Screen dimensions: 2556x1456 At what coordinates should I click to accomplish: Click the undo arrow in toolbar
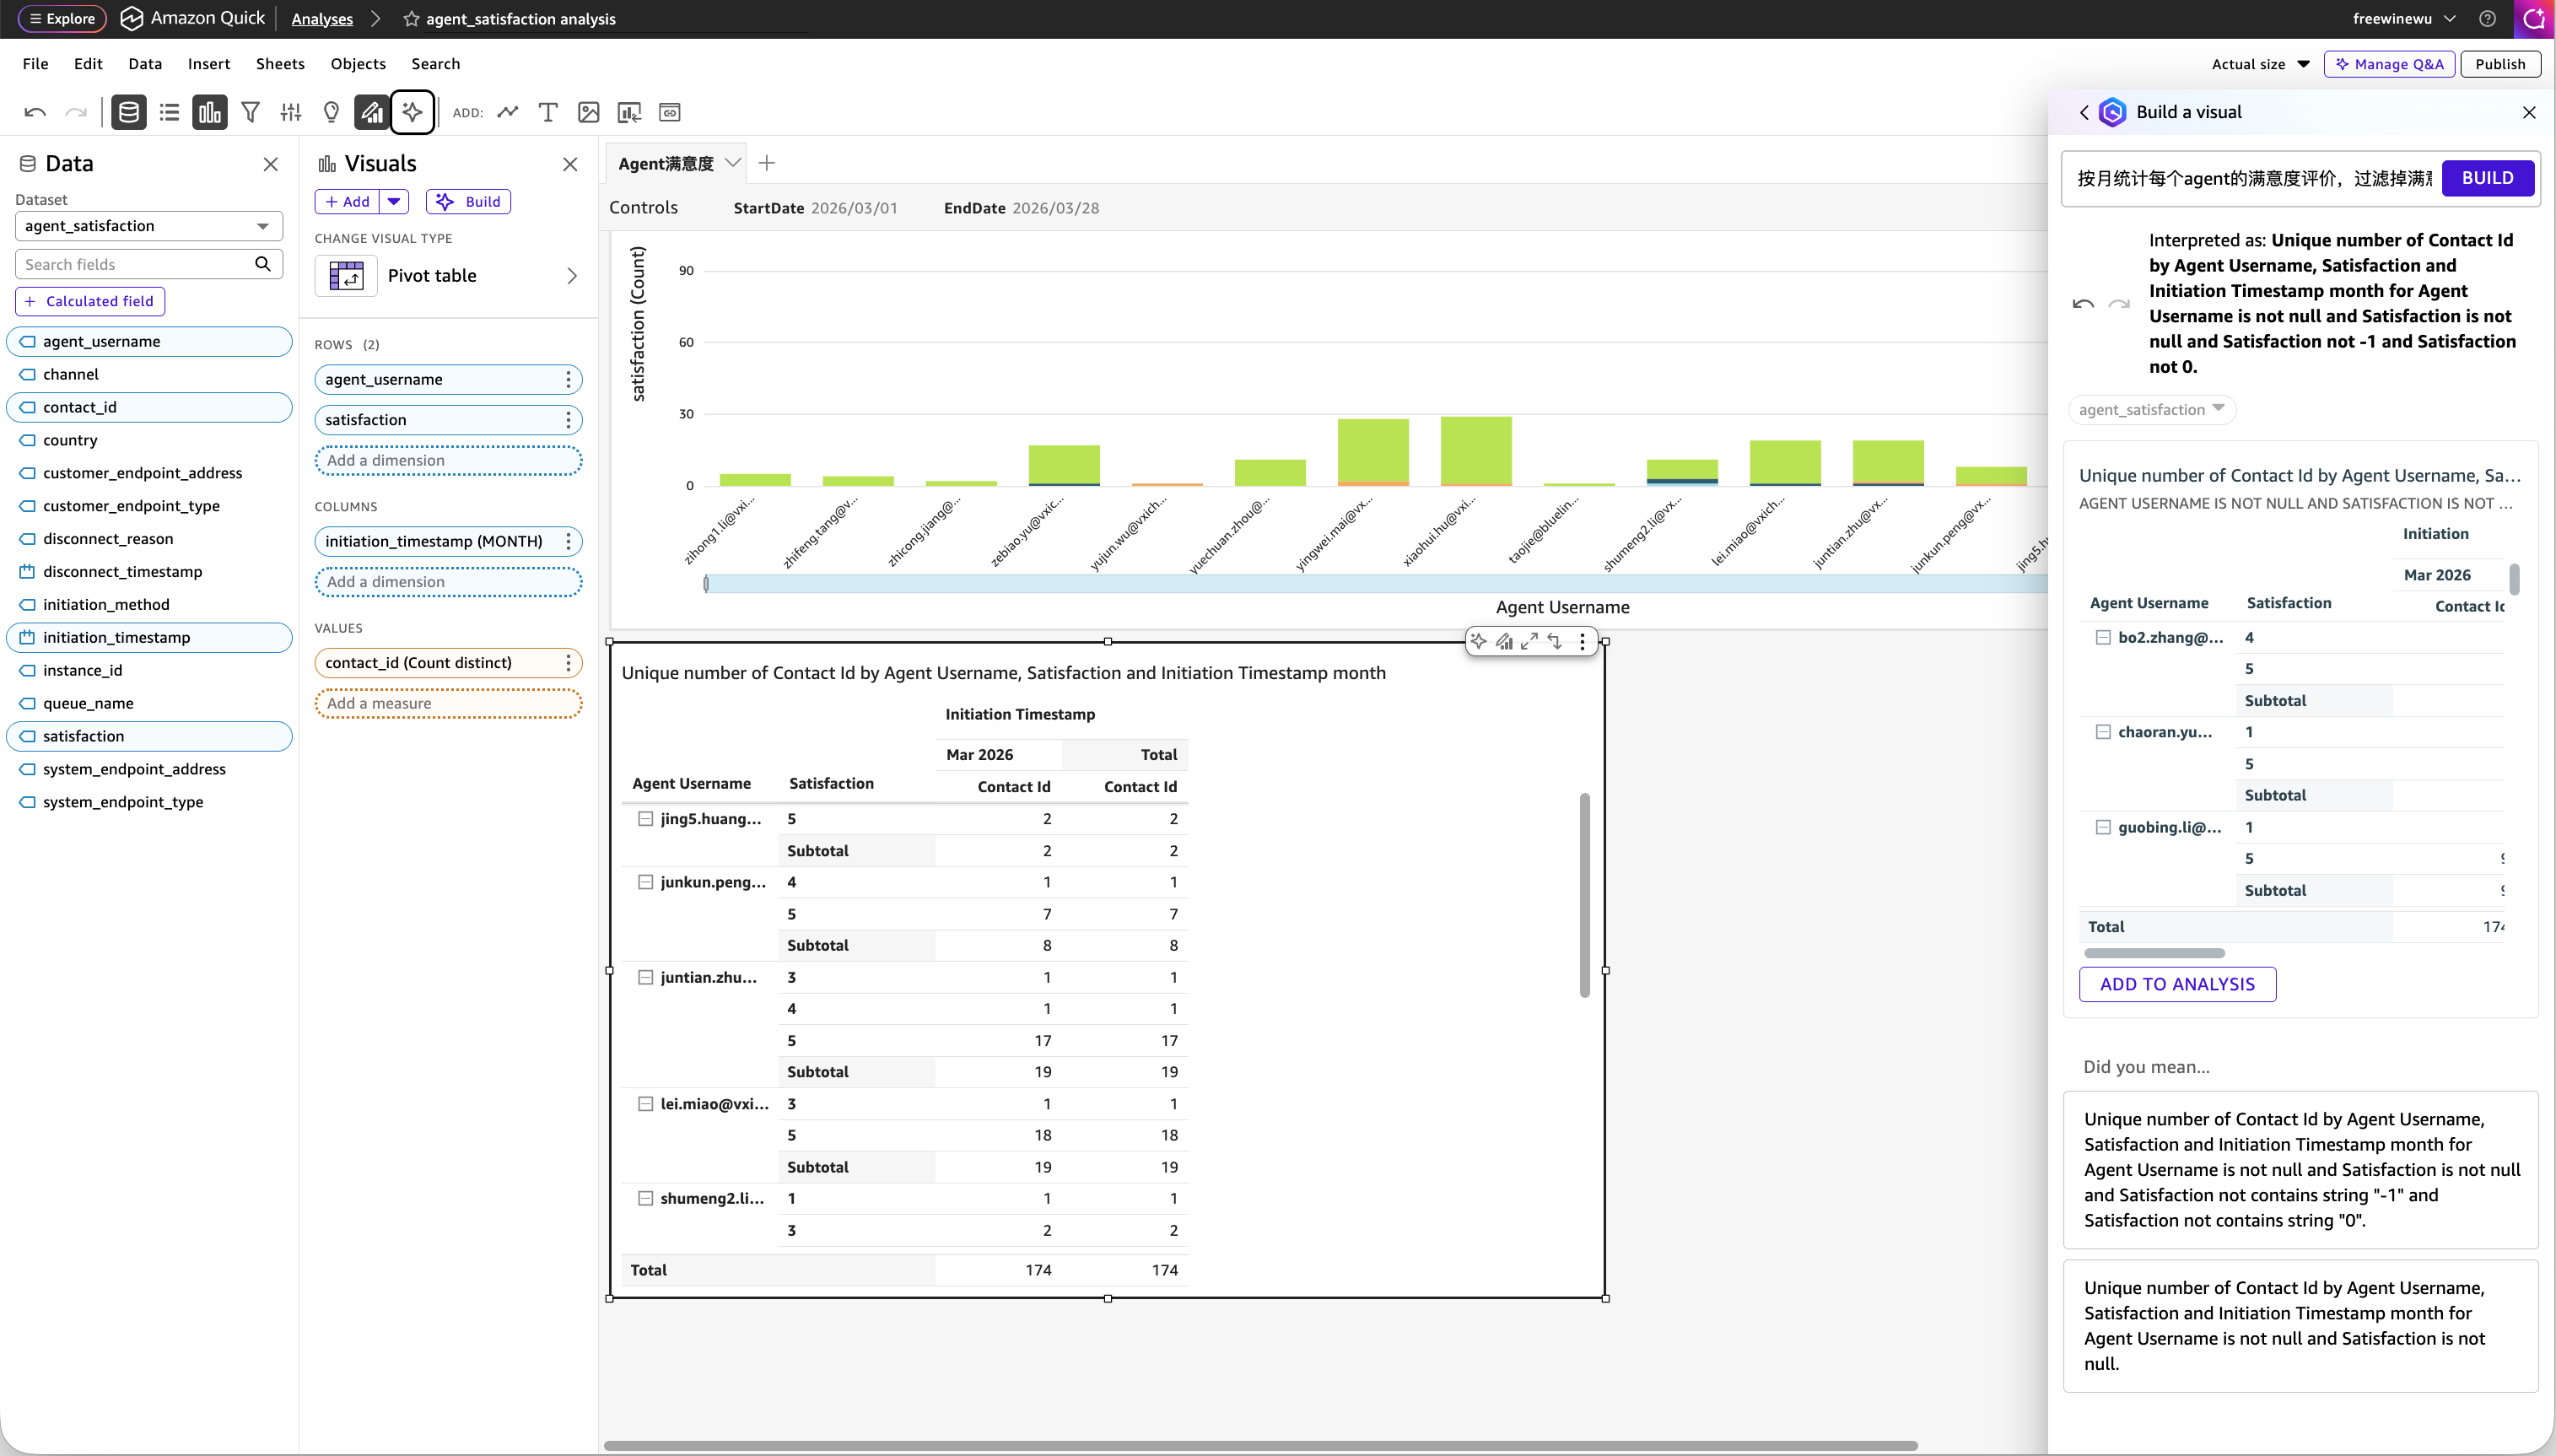(x=35, y=112)
